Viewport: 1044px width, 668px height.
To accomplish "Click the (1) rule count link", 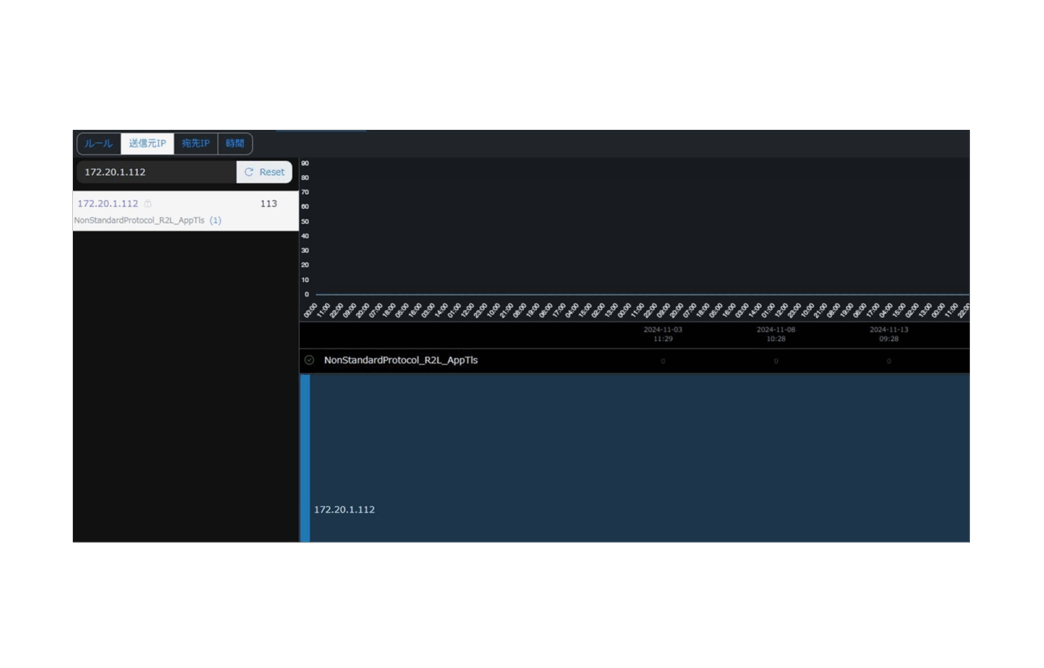I will click(x=215, y=220).
